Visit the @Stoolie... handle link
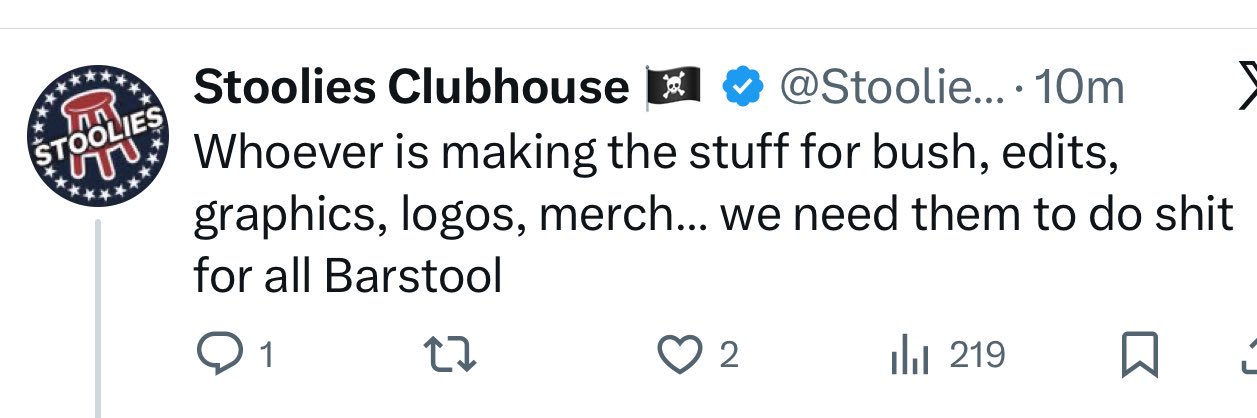 point(892,89)
